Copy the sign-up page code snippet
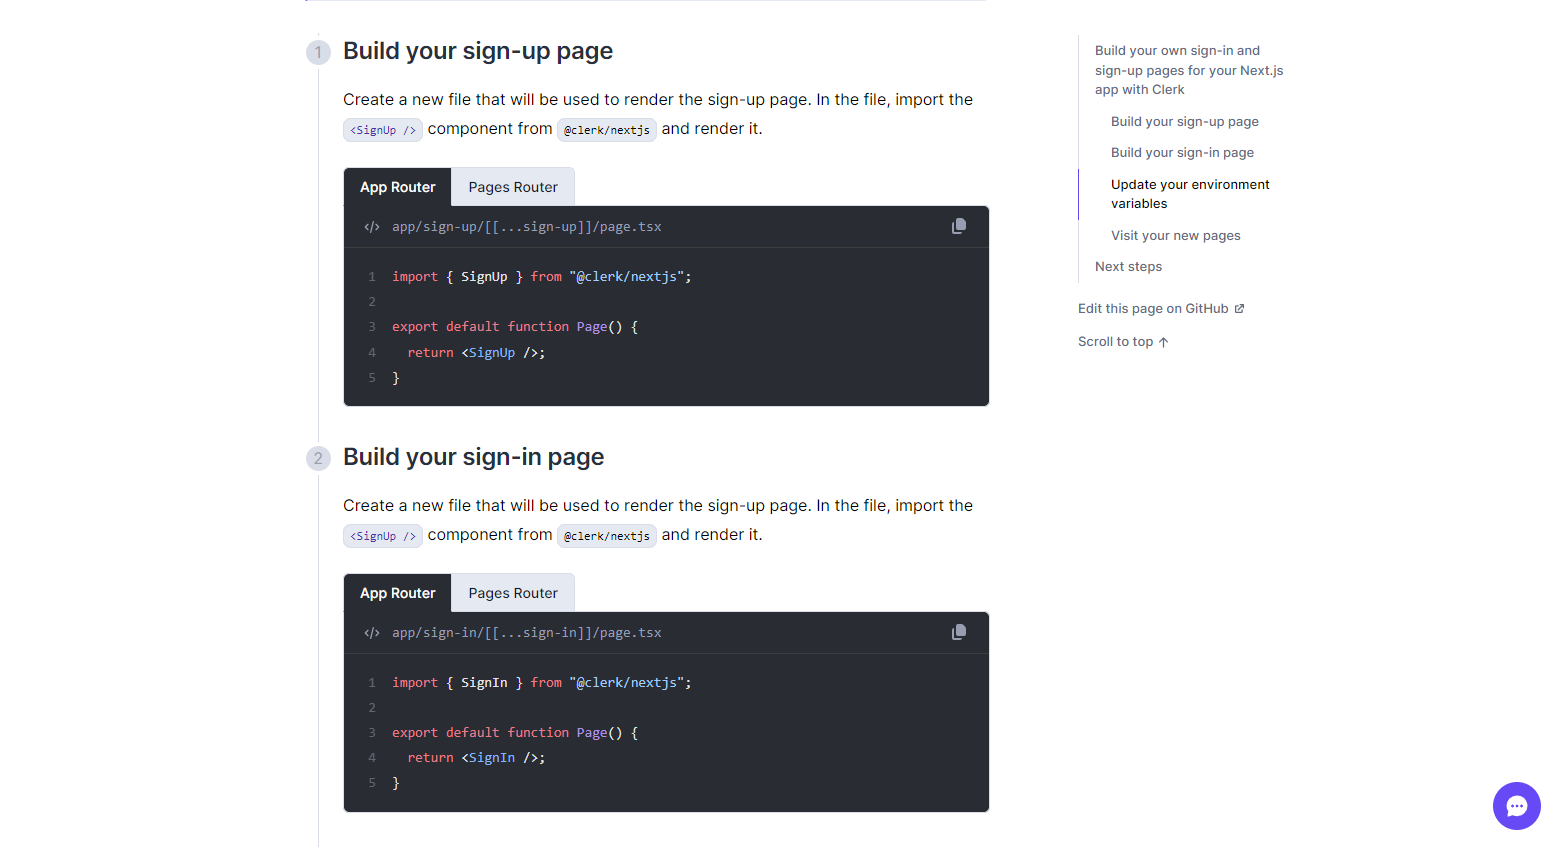1558x847 pixels. point(959,226)
